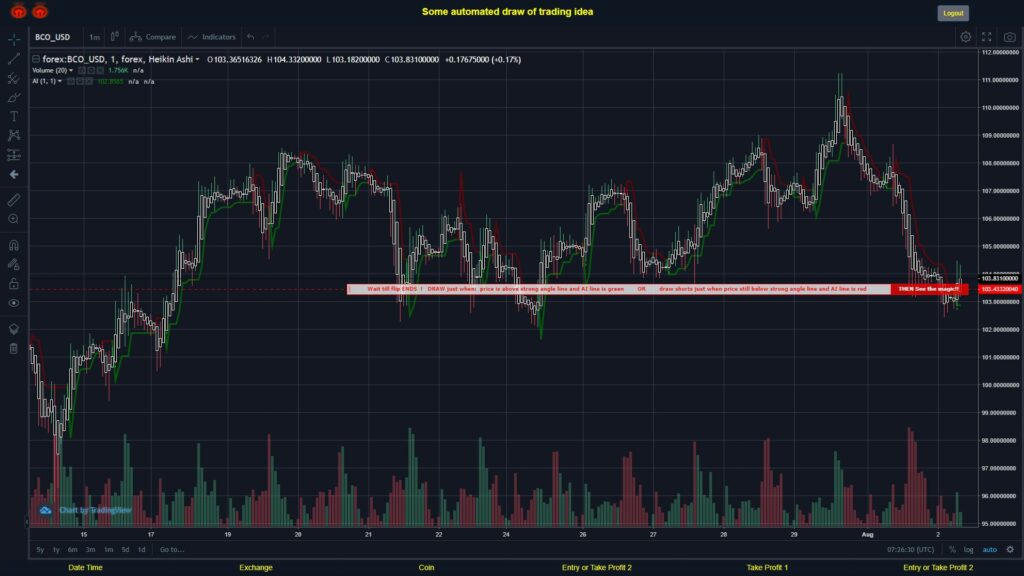Image resolution: width=1024 pixels, height=576 pixels.
Task: Select the left arrow marker tool
Action: [14, 174]
